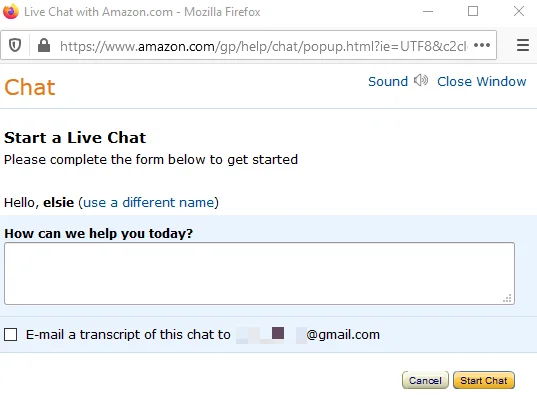Click the @gmail.com email address text

[x=343, y=335]
